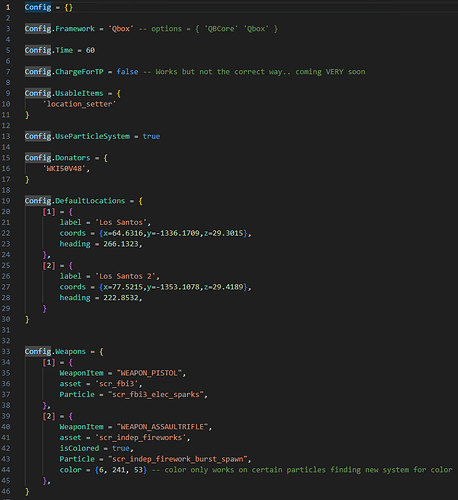Click line number 19 in the gutter
The width and height of the screenshot is (458, 500).
6,201
